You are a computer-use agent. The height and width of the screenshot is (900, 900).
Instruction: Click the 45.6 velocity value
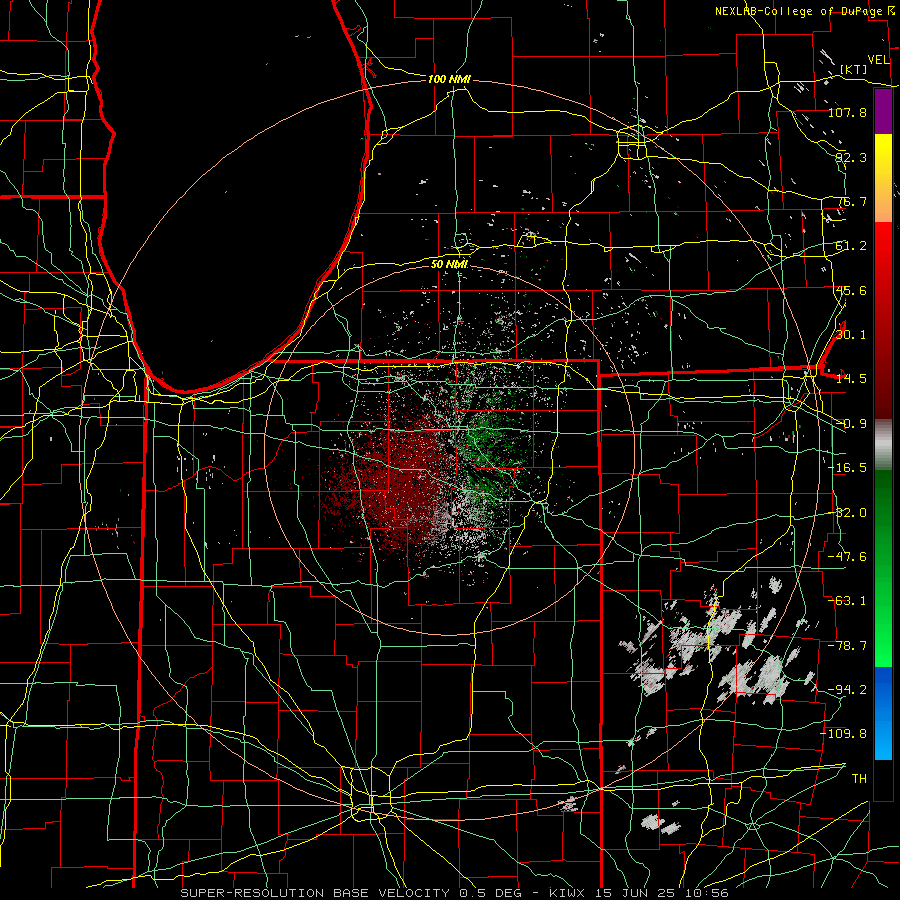(x=851, y=290)
